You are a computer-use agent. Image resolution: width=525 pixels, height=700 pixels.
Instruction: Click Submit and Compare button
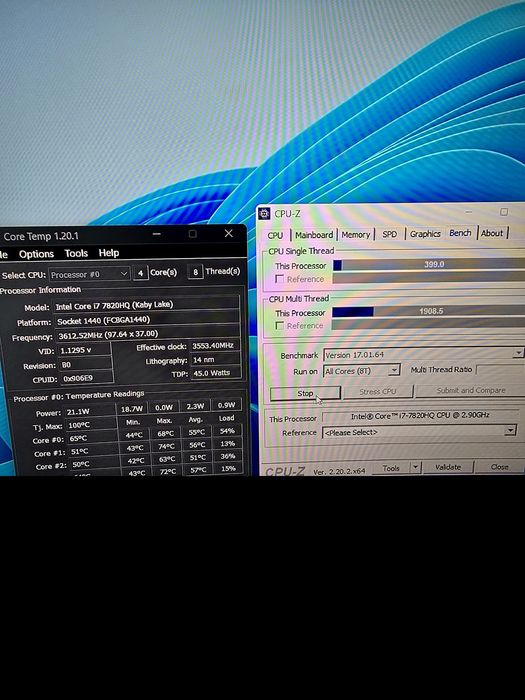click(471, 390)
